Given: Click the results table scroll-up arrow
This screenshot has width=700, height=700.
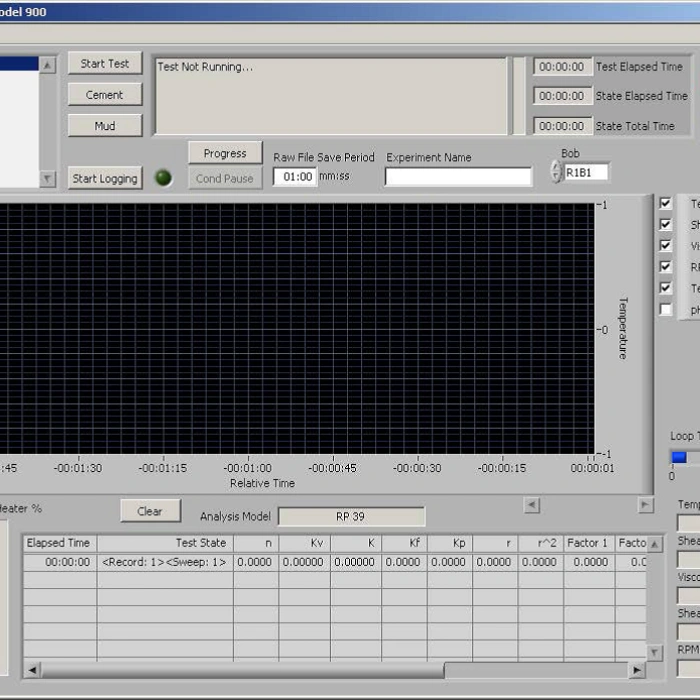Looking at the screenshot, I should pos(655,545).
